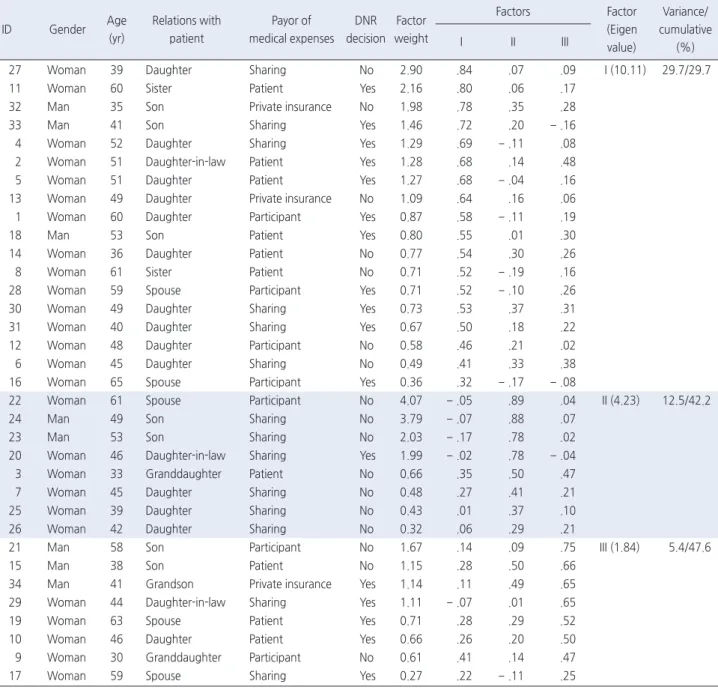Click variance value '29.7/29.7'
This screenshot has height=690, width=718.
[686, 70]
